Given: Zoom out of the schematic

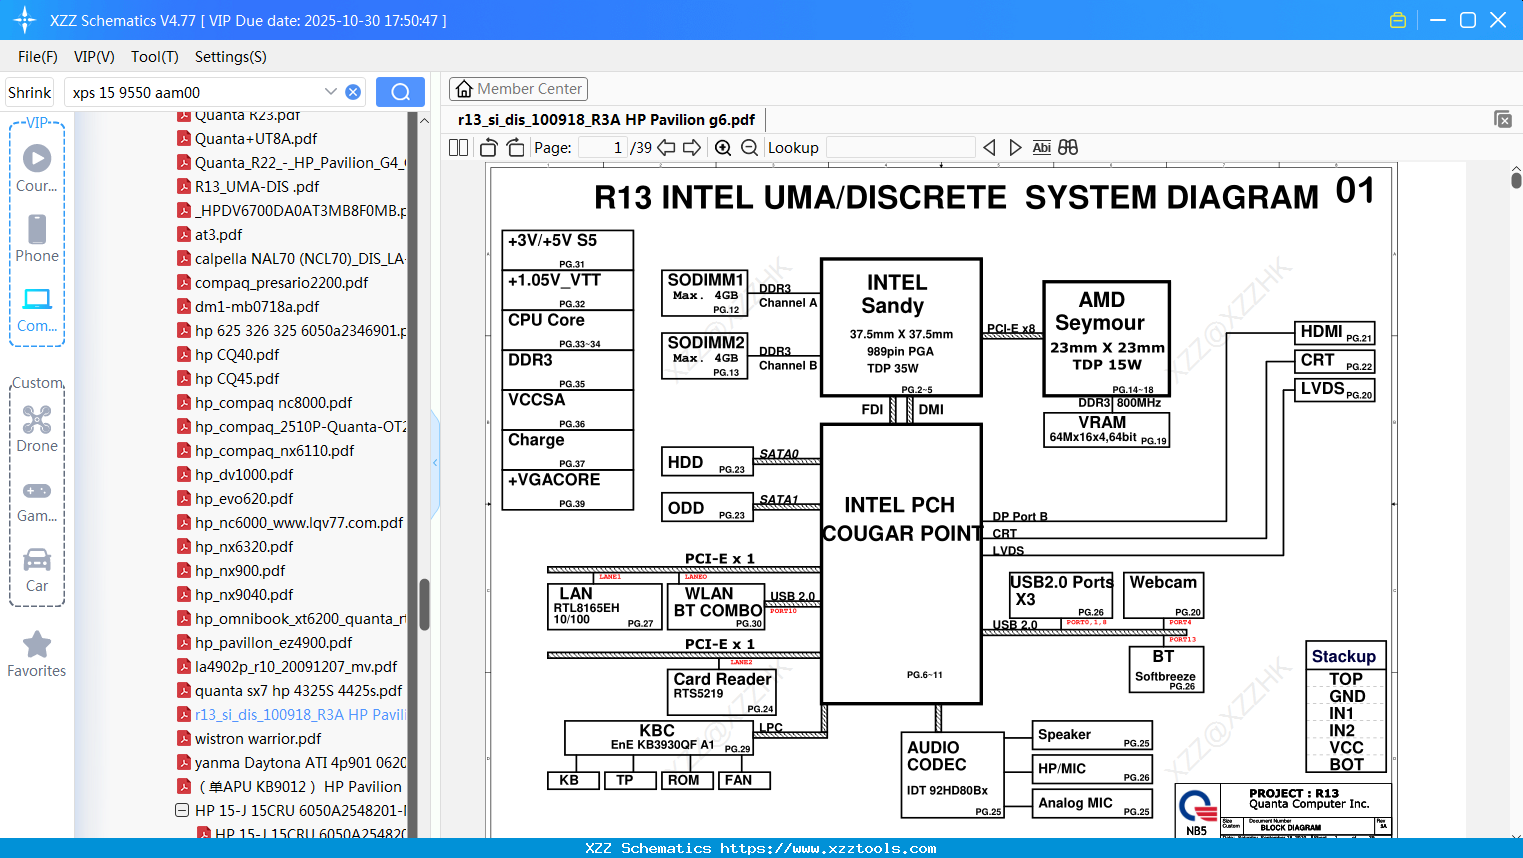Looking at the screenshot, I should pos(750,147).
